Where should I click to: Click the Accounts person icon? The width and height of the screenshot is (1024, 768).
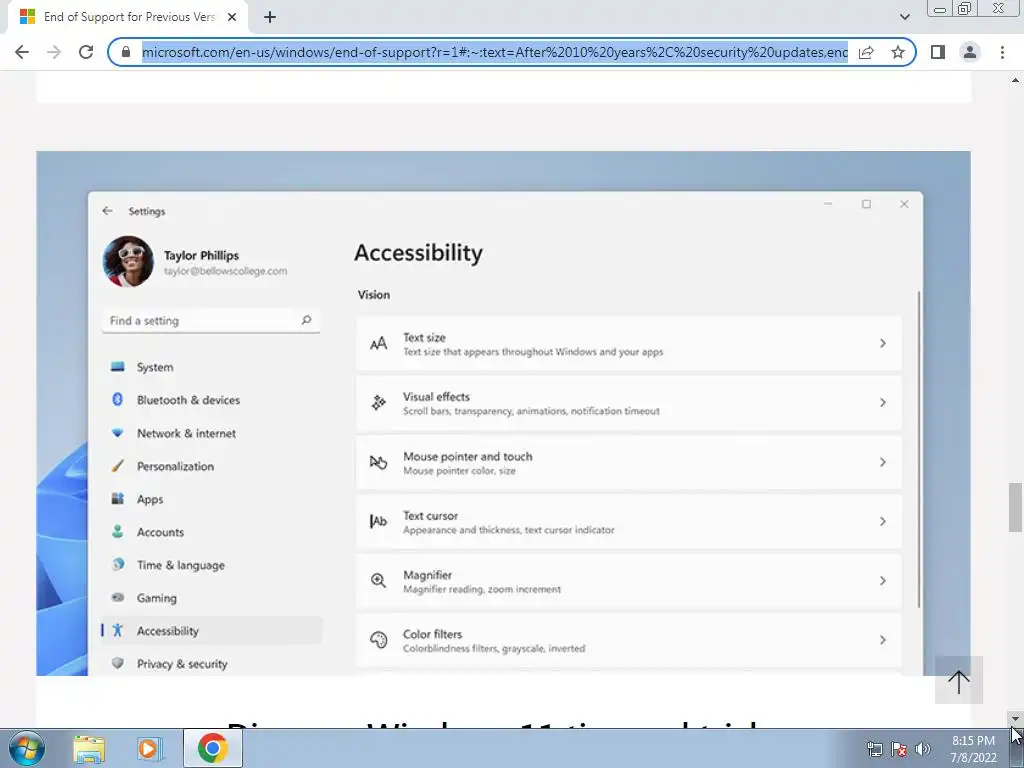coord(118,532)
